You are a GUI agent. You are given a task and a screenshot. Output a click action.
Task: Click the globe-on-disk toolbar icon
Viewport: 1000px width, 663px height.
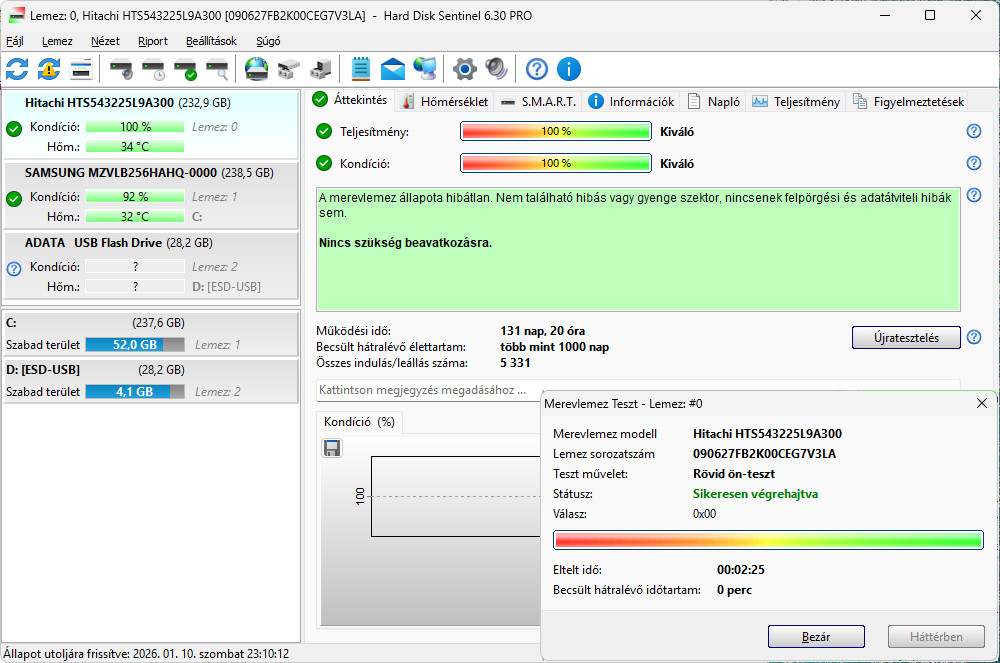(257, 69)
